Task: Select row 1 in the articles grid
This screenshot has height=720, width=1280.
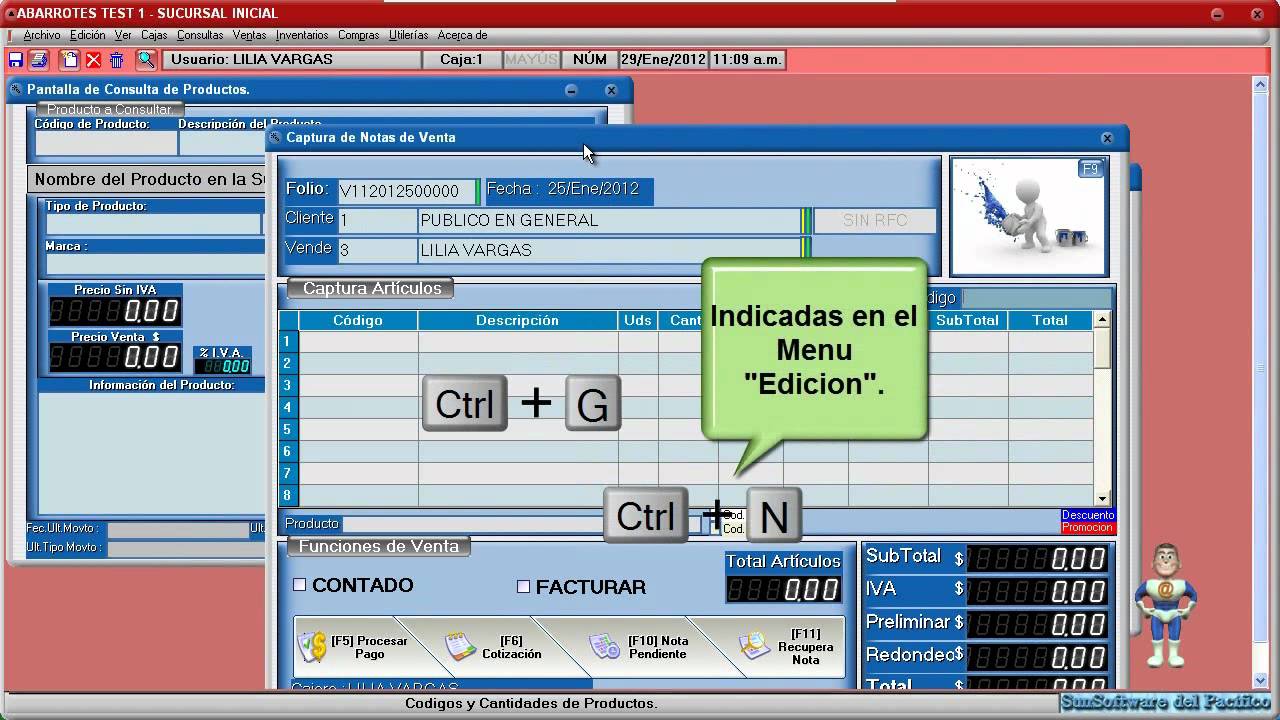Action: tap(287, 341)
